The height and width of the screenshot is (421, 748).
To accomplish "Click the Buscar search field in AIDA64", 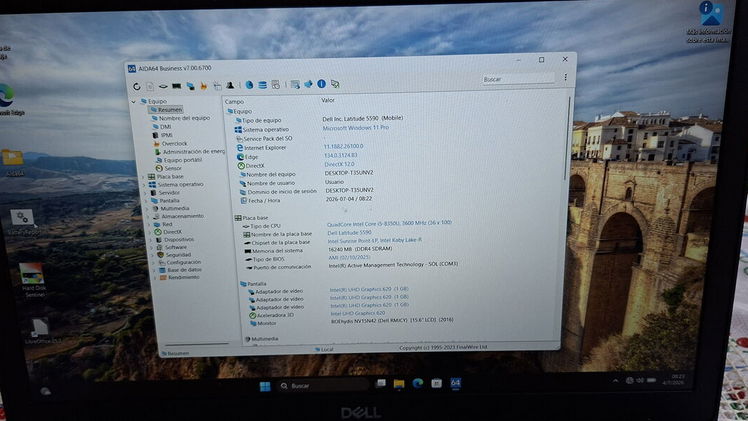I will pyautogui.click(x=518, y=79).
